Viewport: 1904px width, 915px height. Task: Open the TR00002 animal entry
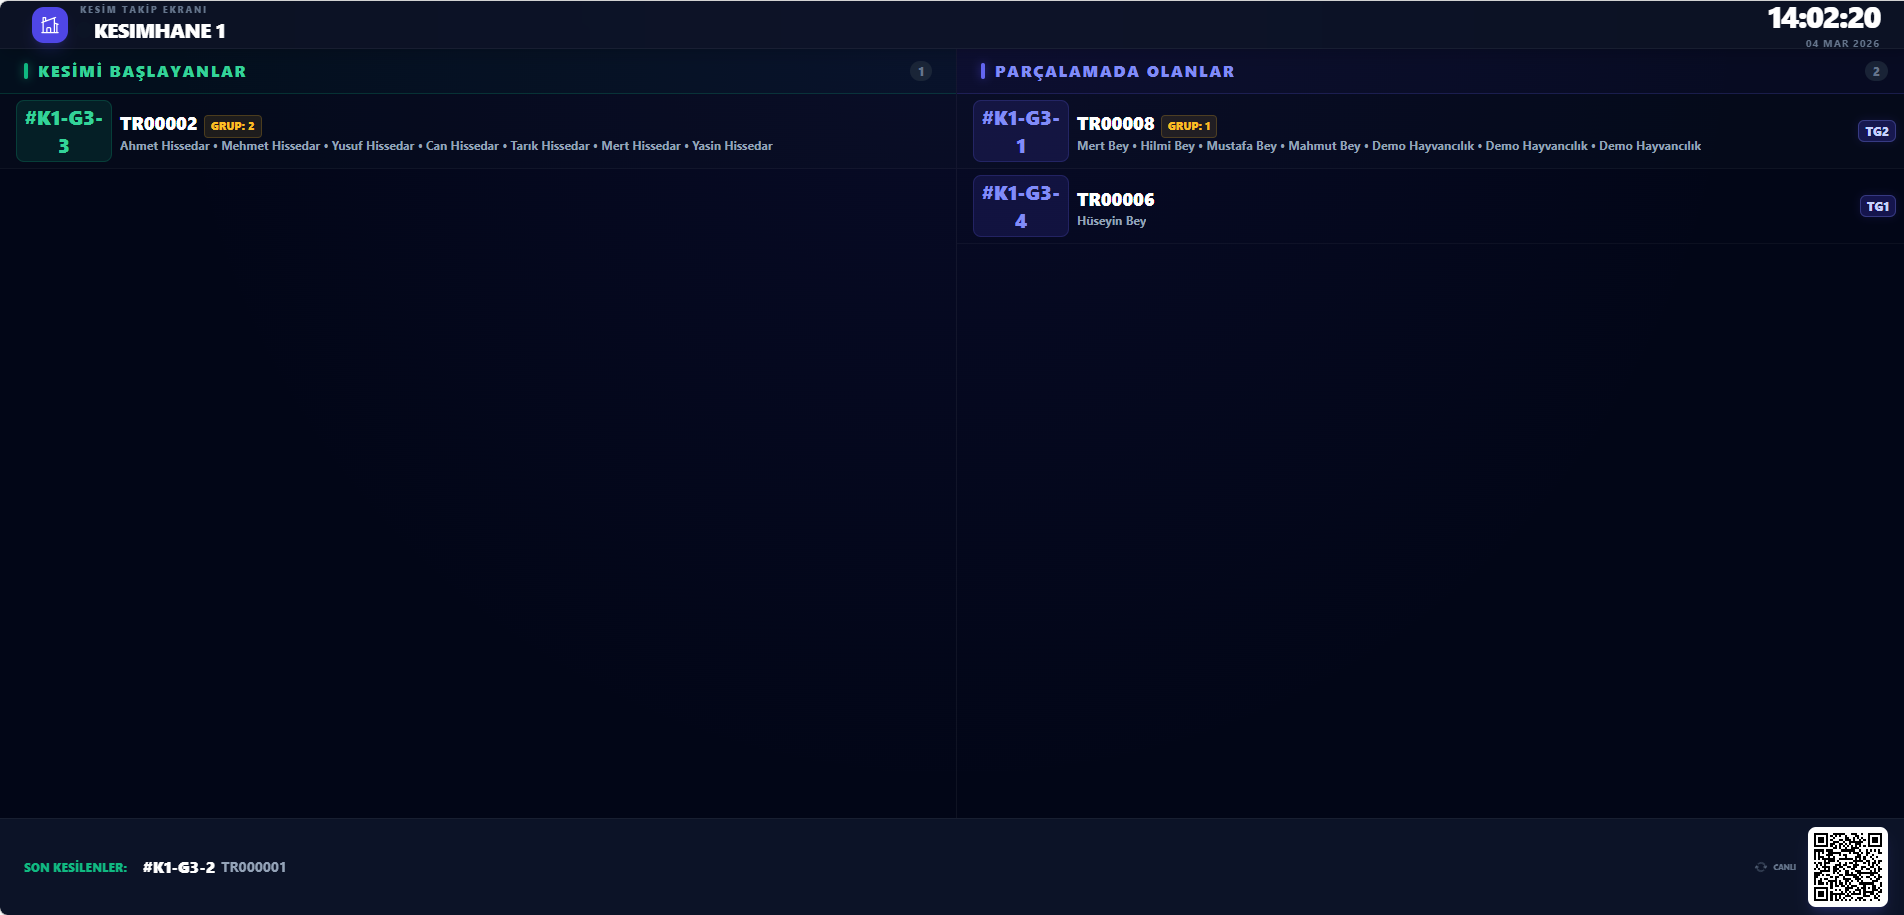click(158, 124)
